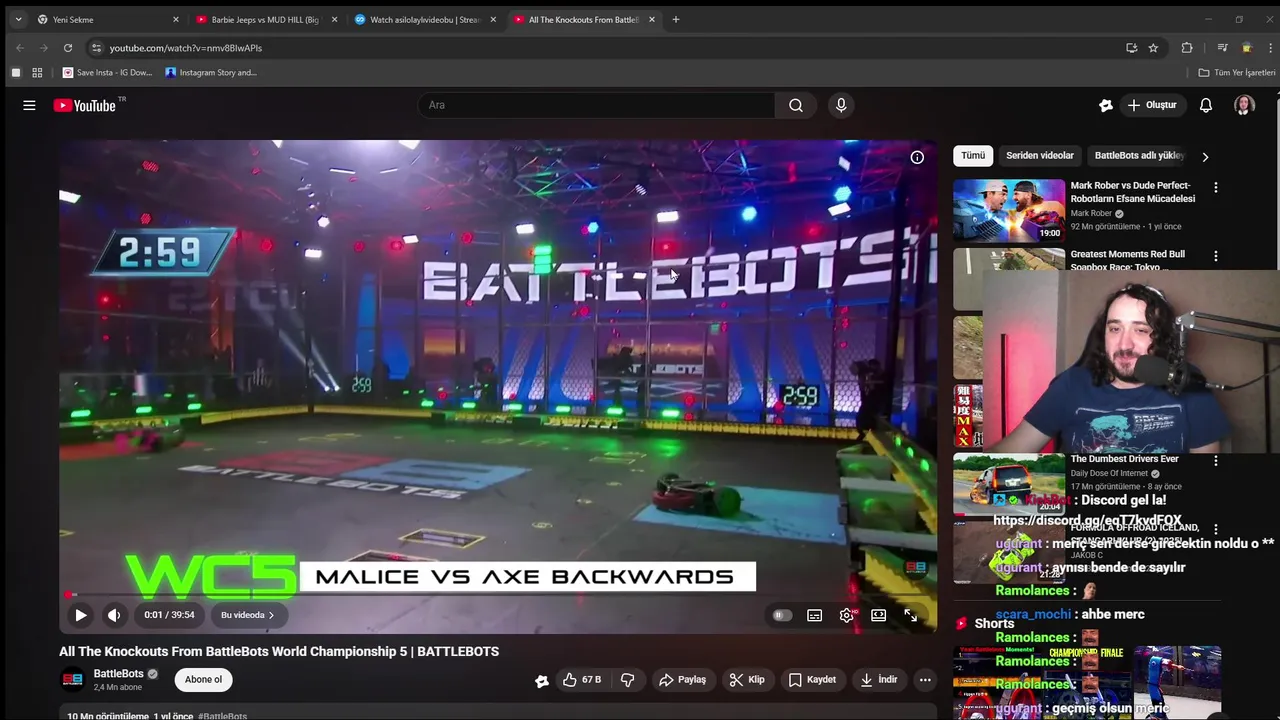Open the apps grid shortcut in bookmarks bar
Image resolution: width=1280 pixels, height=720 pixels.
(x=37, y=72)
